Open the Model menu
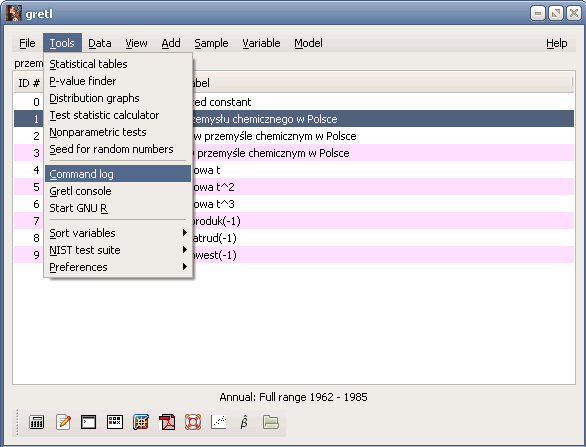Screen dimensions: 586x447 (308, 43)
